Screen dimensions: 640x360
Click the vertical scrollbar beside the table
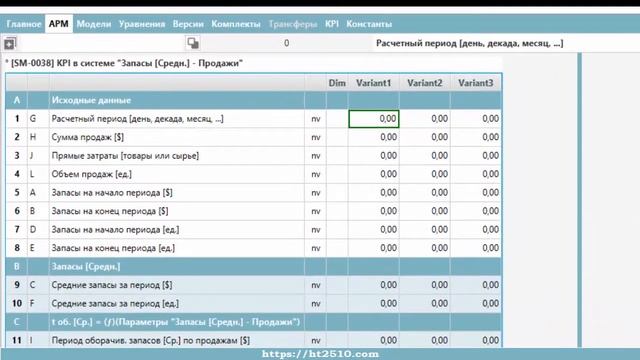pyautogui.click(x=579, y=200)
